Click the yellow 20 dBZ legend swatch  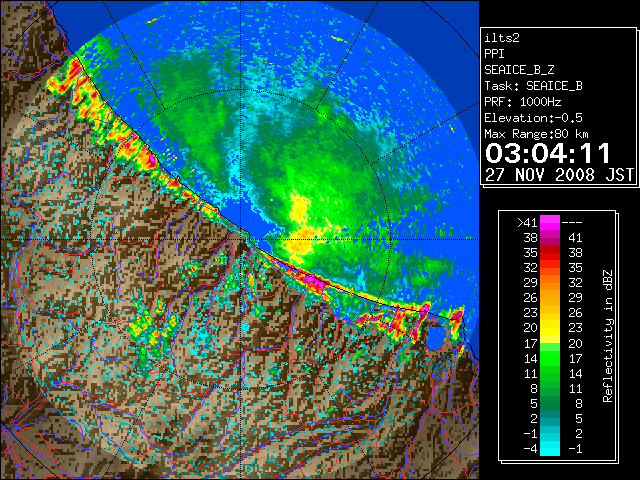[550, 328]
